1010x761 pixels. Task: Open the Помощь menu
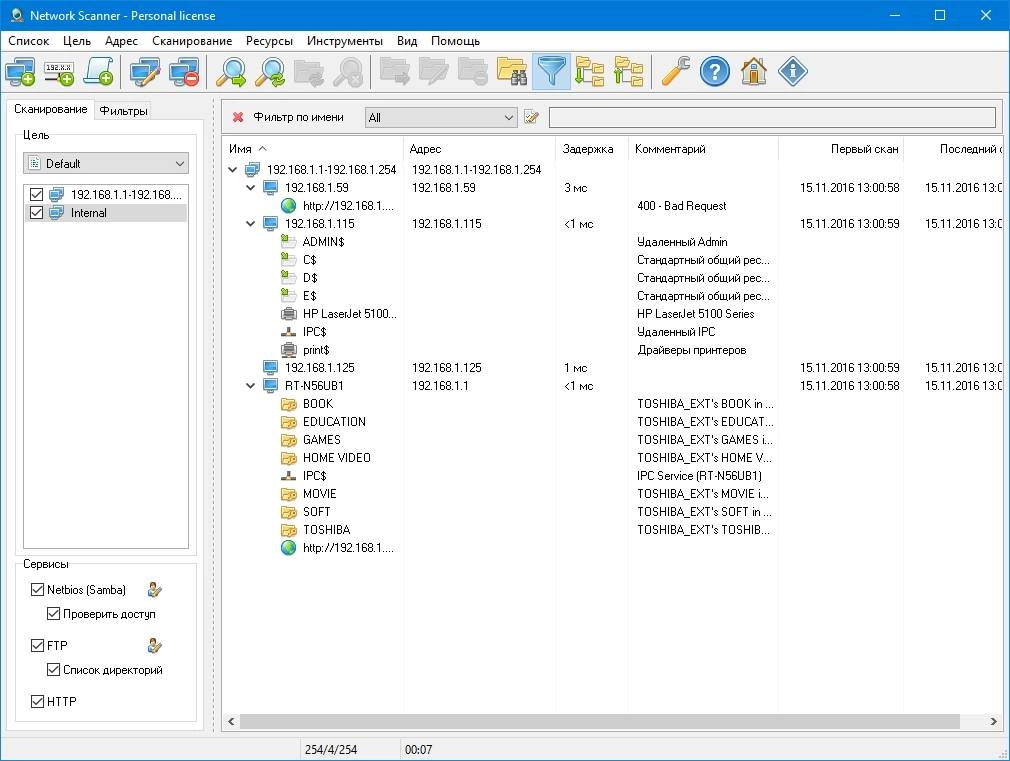point(455,41)
